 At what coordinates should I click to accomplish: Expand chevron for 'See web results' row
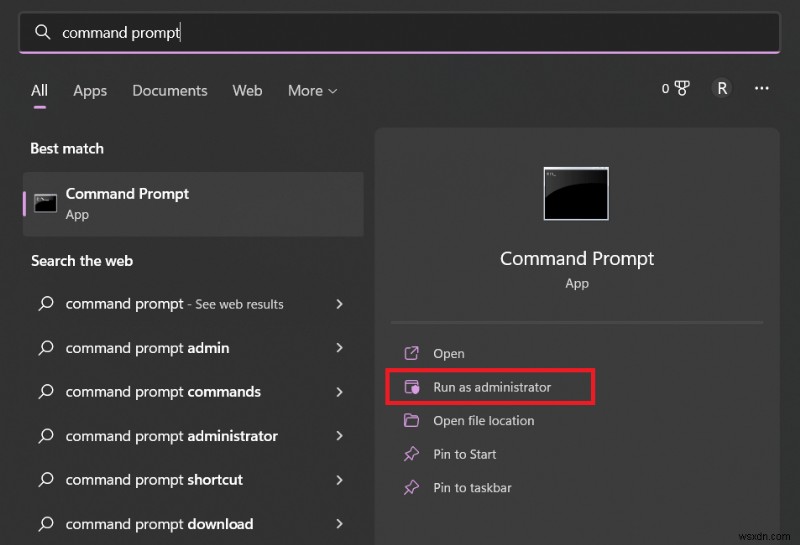click(x=339, y=304)
